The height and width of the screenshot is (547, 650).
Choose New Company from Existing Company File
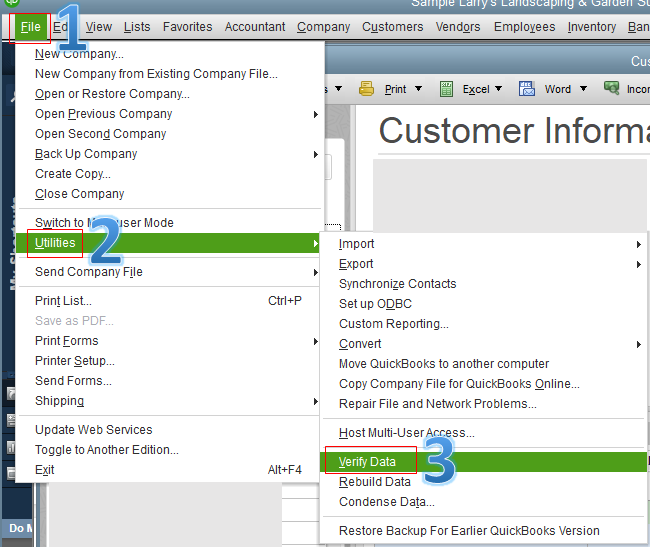coord(170,74)
